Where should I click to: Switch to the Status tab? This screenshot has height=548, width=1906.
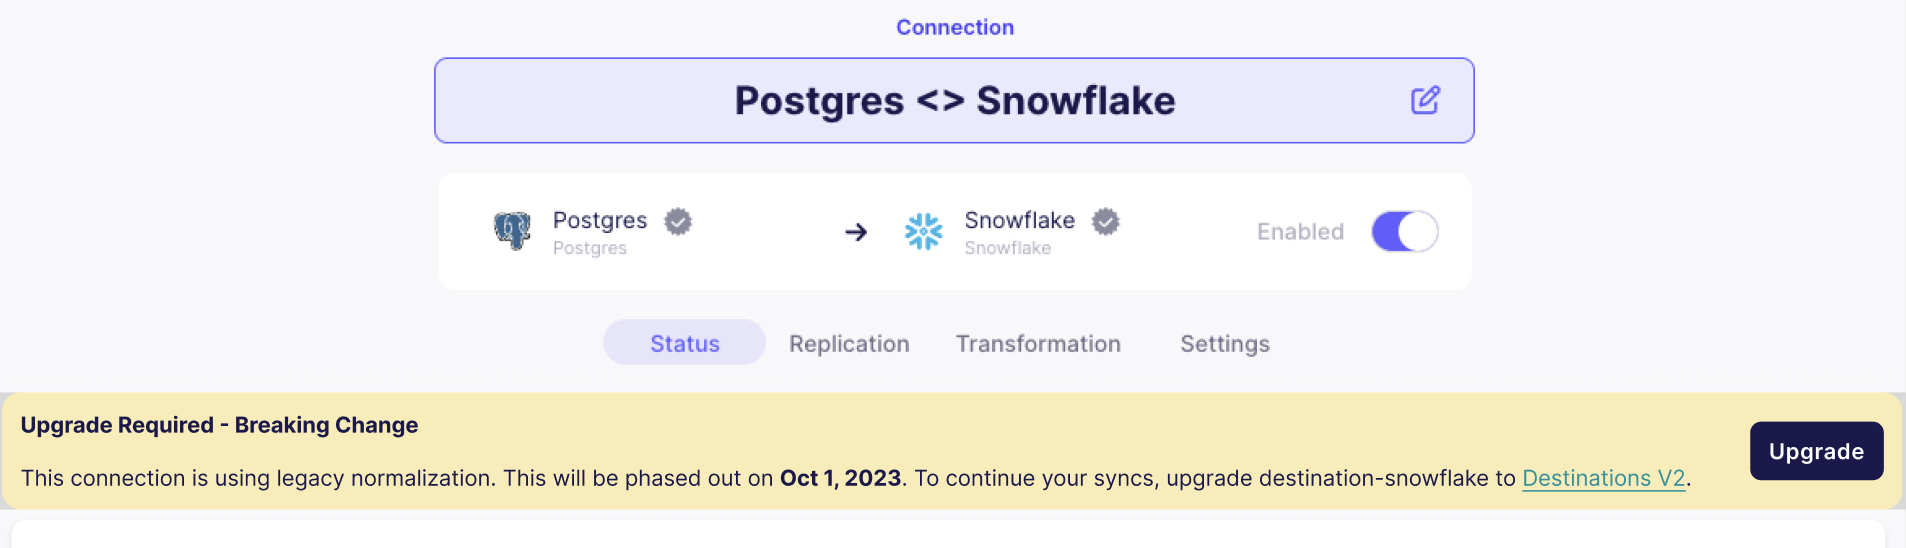coord(684,343)
